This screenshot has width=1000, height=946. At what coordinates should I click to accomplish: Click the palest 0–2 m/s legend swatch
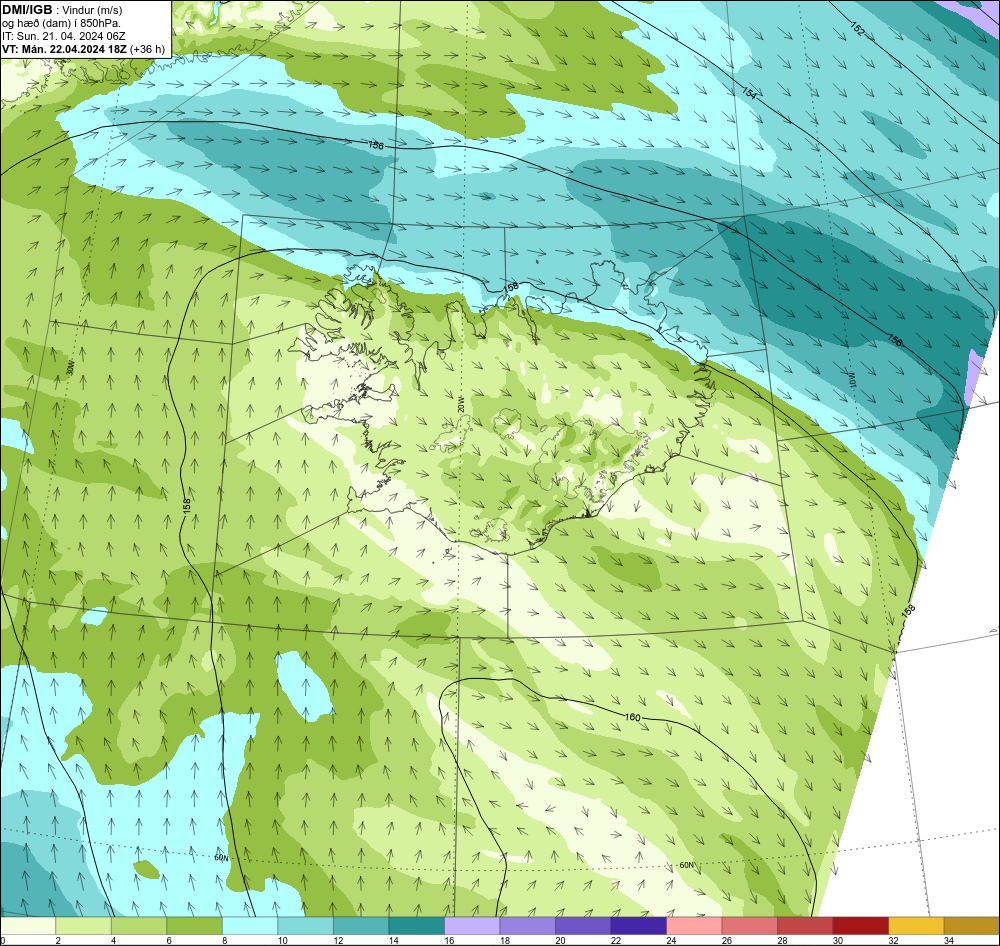coord(28,926)
